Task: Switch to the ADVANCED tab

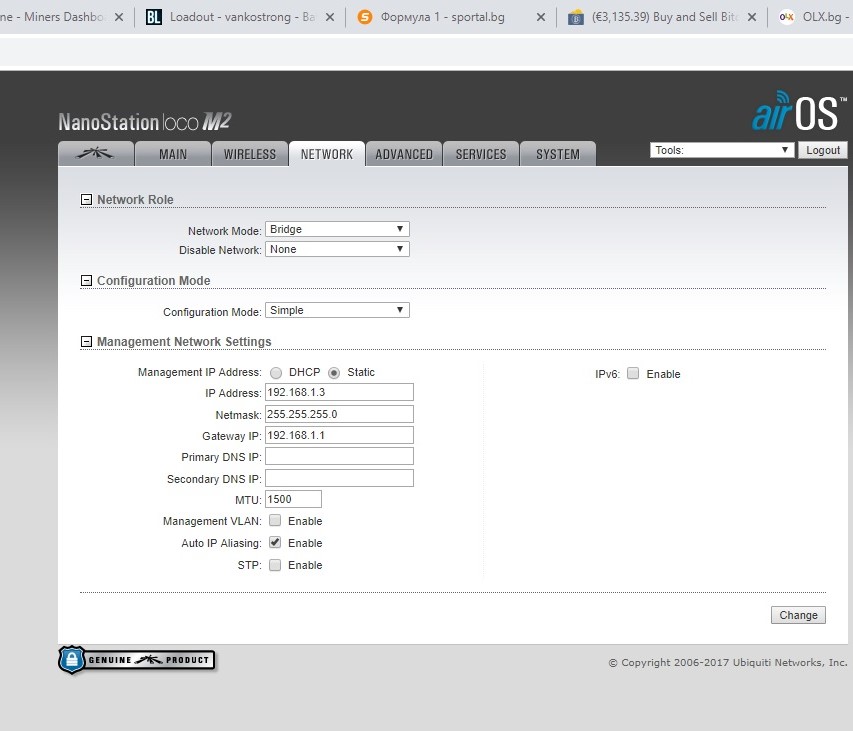Action: 404,154
